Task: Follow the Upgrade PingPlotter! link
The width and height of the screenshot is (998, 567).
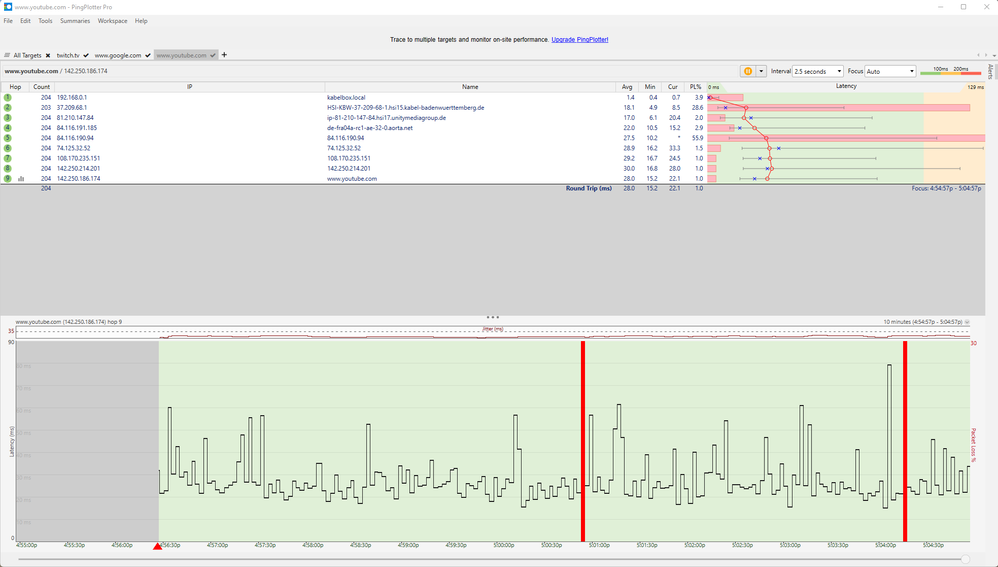Action: (x=580, y=39)
